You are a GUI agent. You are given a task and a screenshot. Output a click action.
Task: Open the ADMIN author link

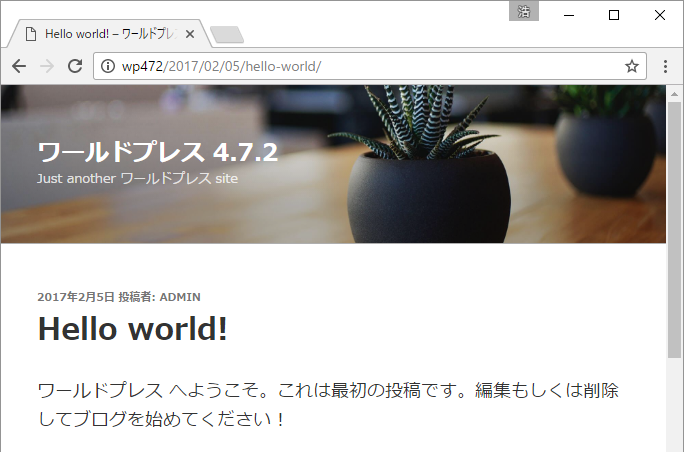coord(180,297)
